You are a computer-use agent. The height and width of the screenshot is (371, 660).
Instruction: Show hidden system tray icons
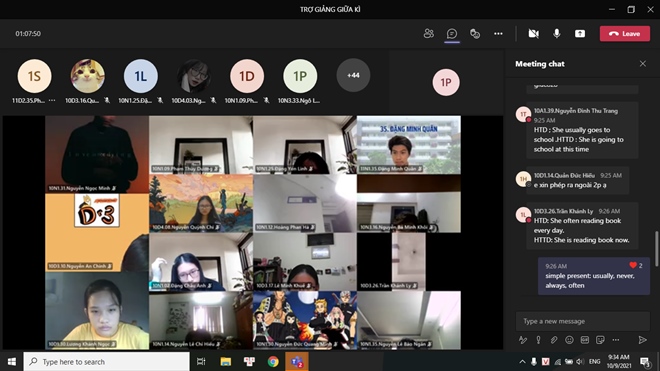(x=522, y=362)
